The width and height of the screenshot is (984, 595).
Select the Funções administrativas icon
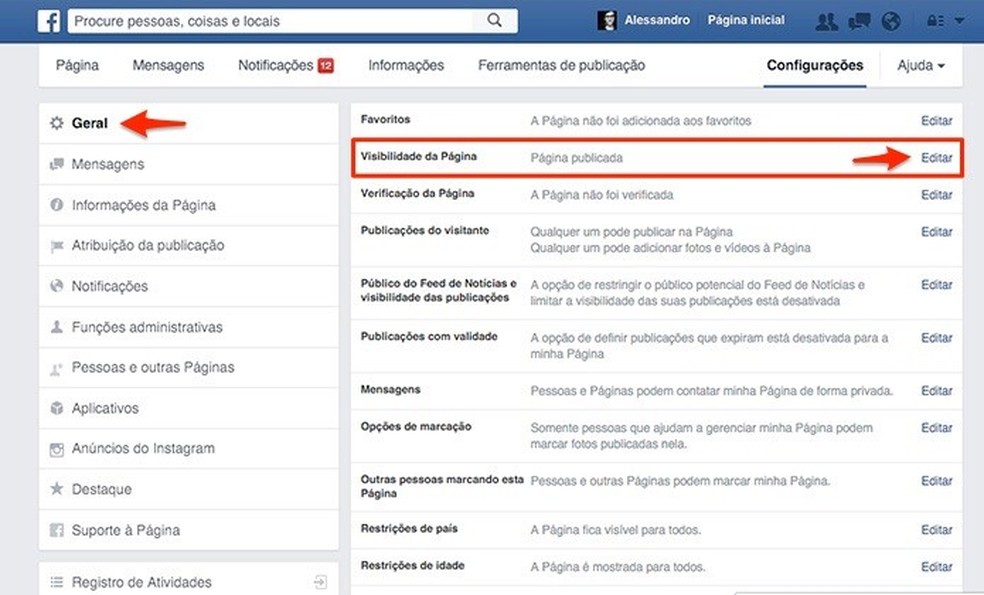[x=57, y=327]
